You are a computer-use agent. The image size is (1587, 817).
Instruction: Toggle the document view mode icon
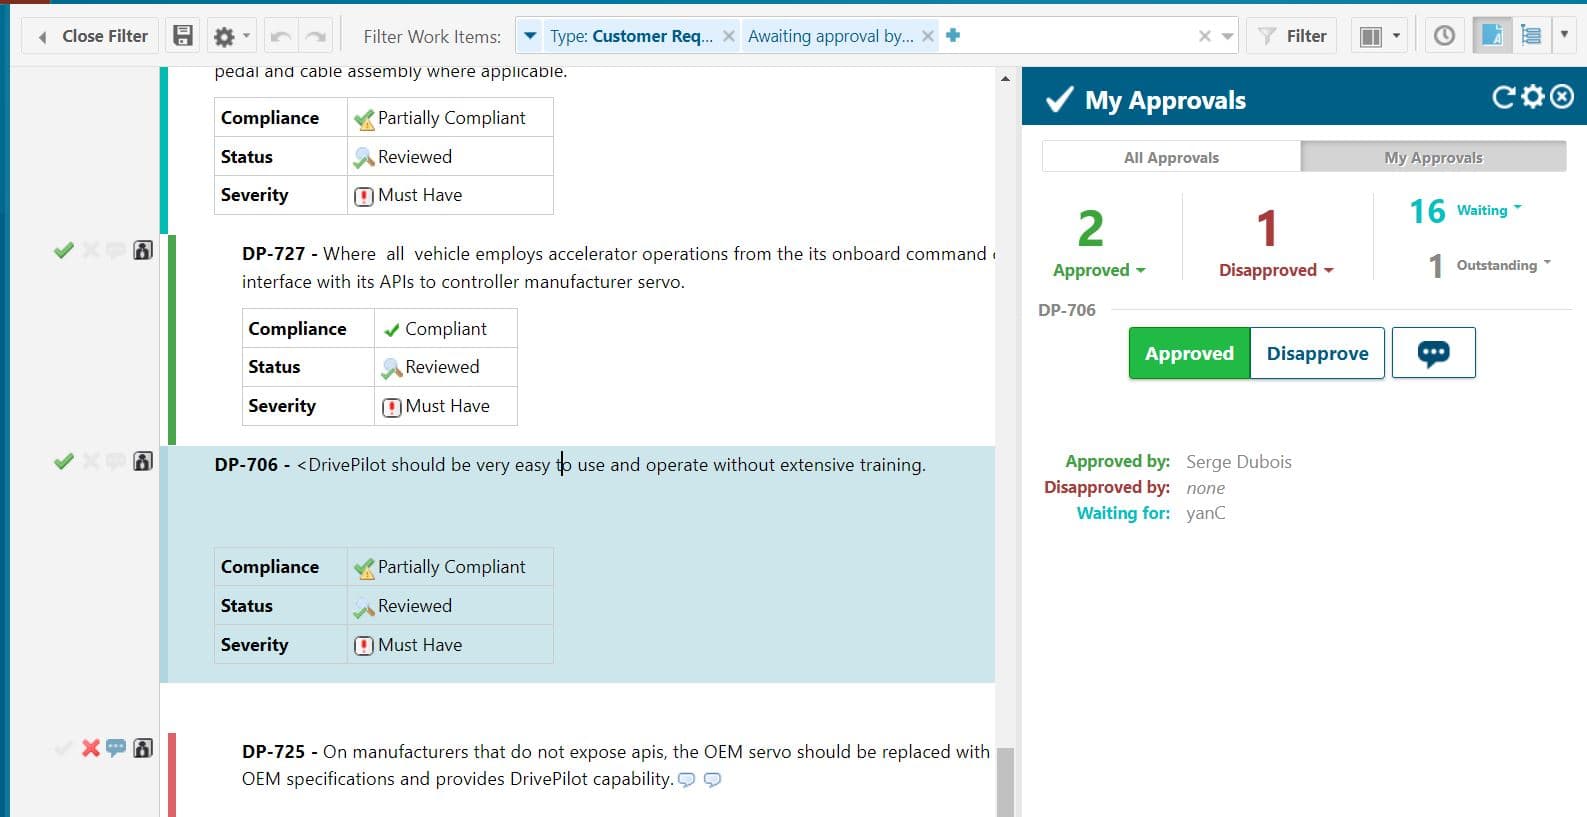pyautogui.click(x=1491, y=36)
